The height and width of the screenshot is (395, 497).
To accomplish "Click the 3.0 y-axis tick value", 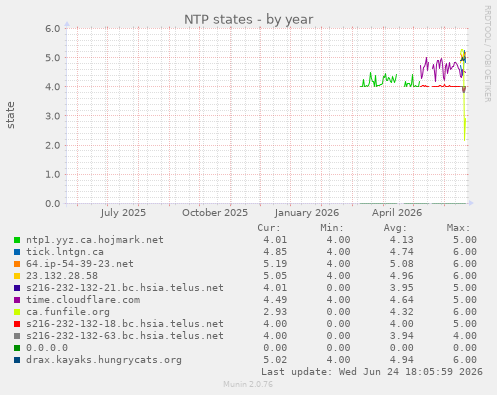I will (x=53, y=116).
